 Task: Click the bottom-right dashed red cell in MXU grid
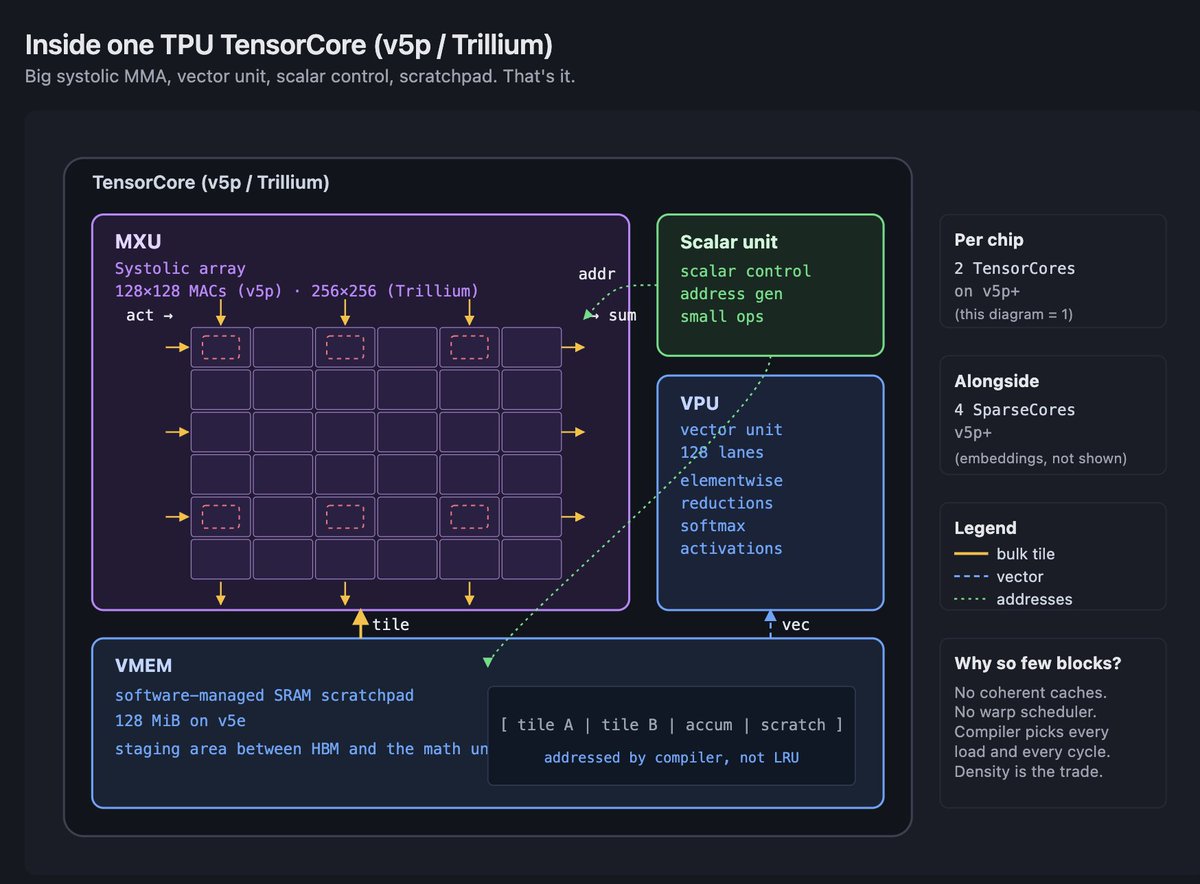[x=469, y=516]
